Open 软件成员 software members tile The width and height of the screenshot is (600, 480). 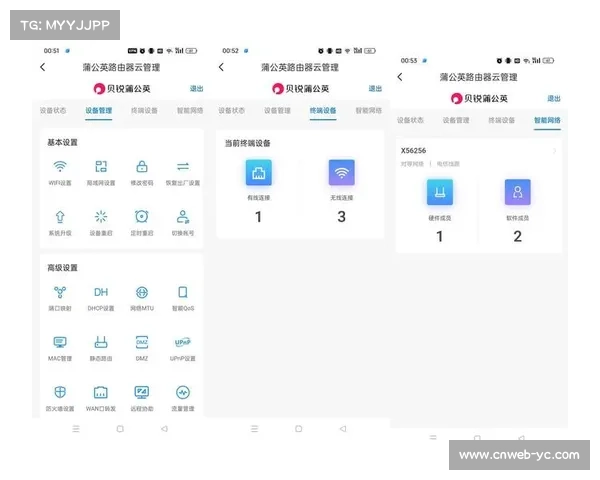click(x=518, y=192)
